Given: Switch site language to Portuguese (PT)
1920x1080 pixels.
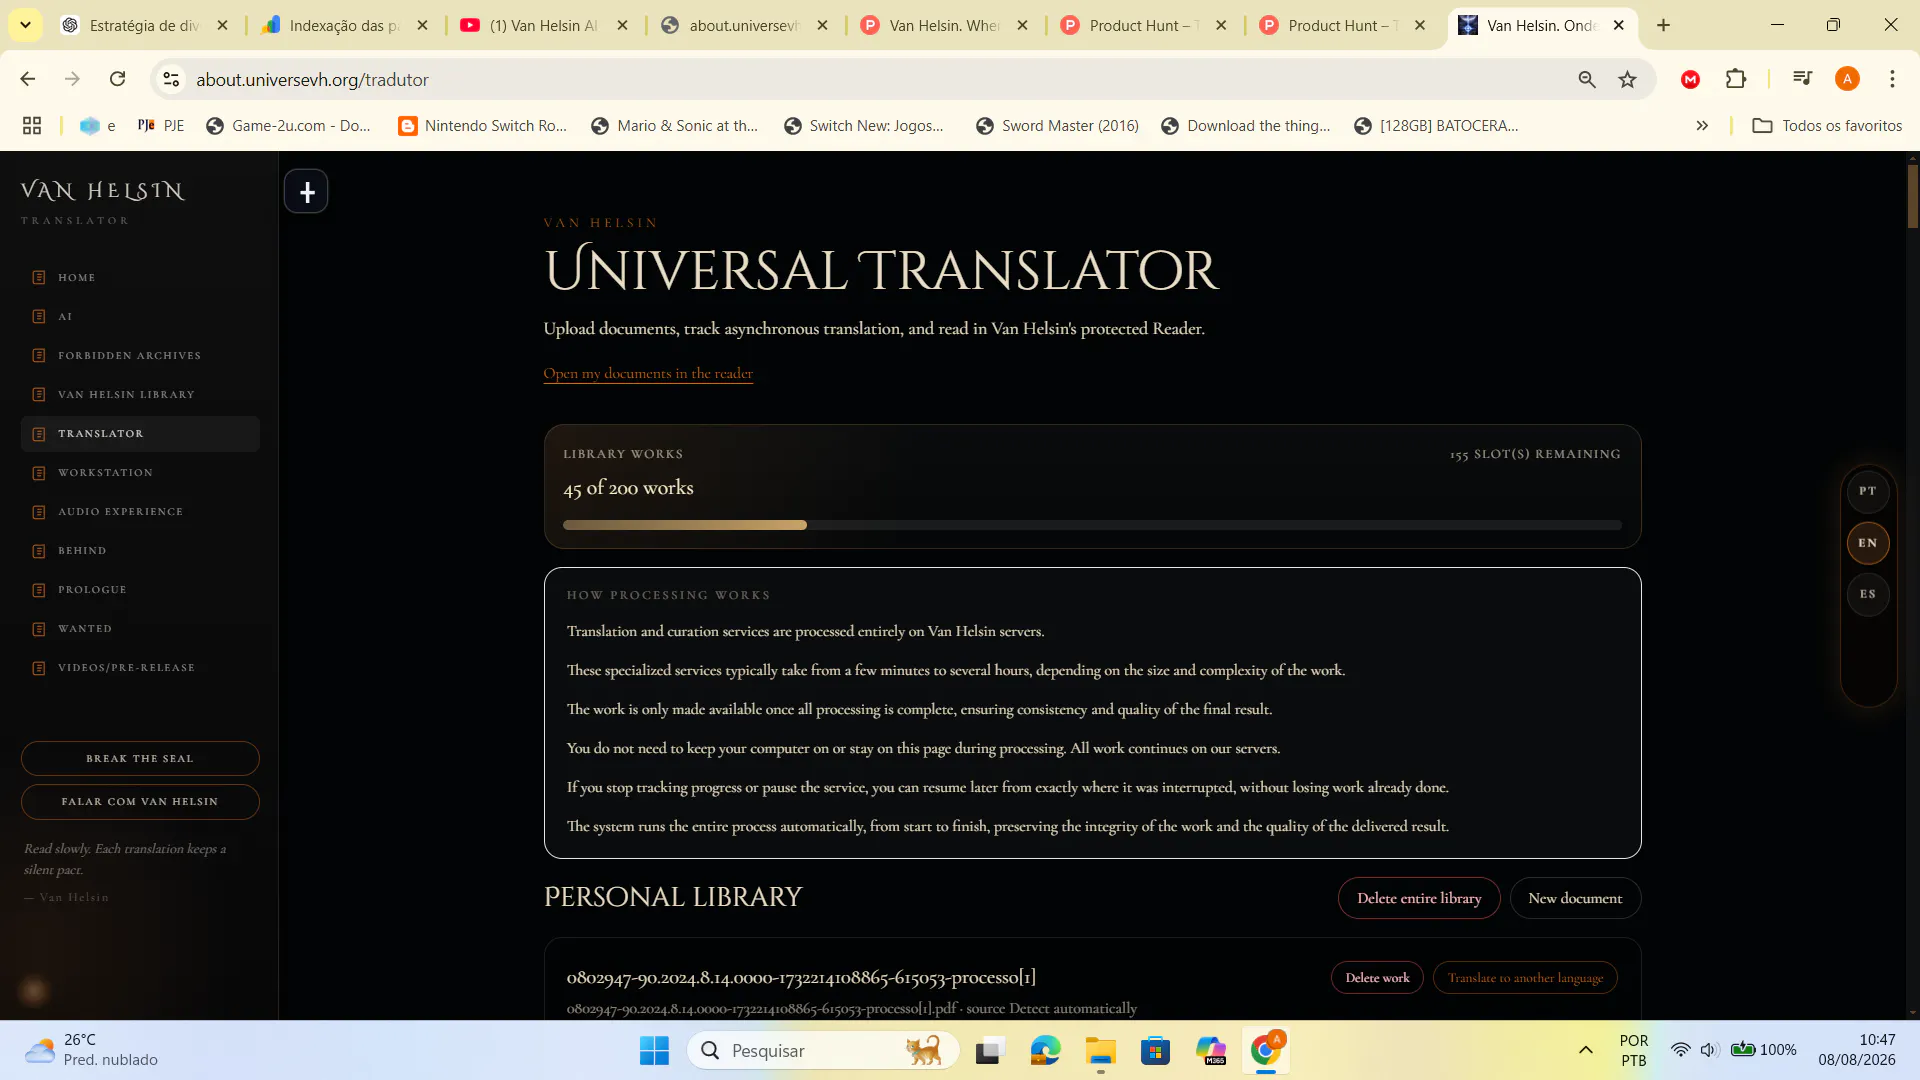Looking at the screenshot, I should (1867, 491).
